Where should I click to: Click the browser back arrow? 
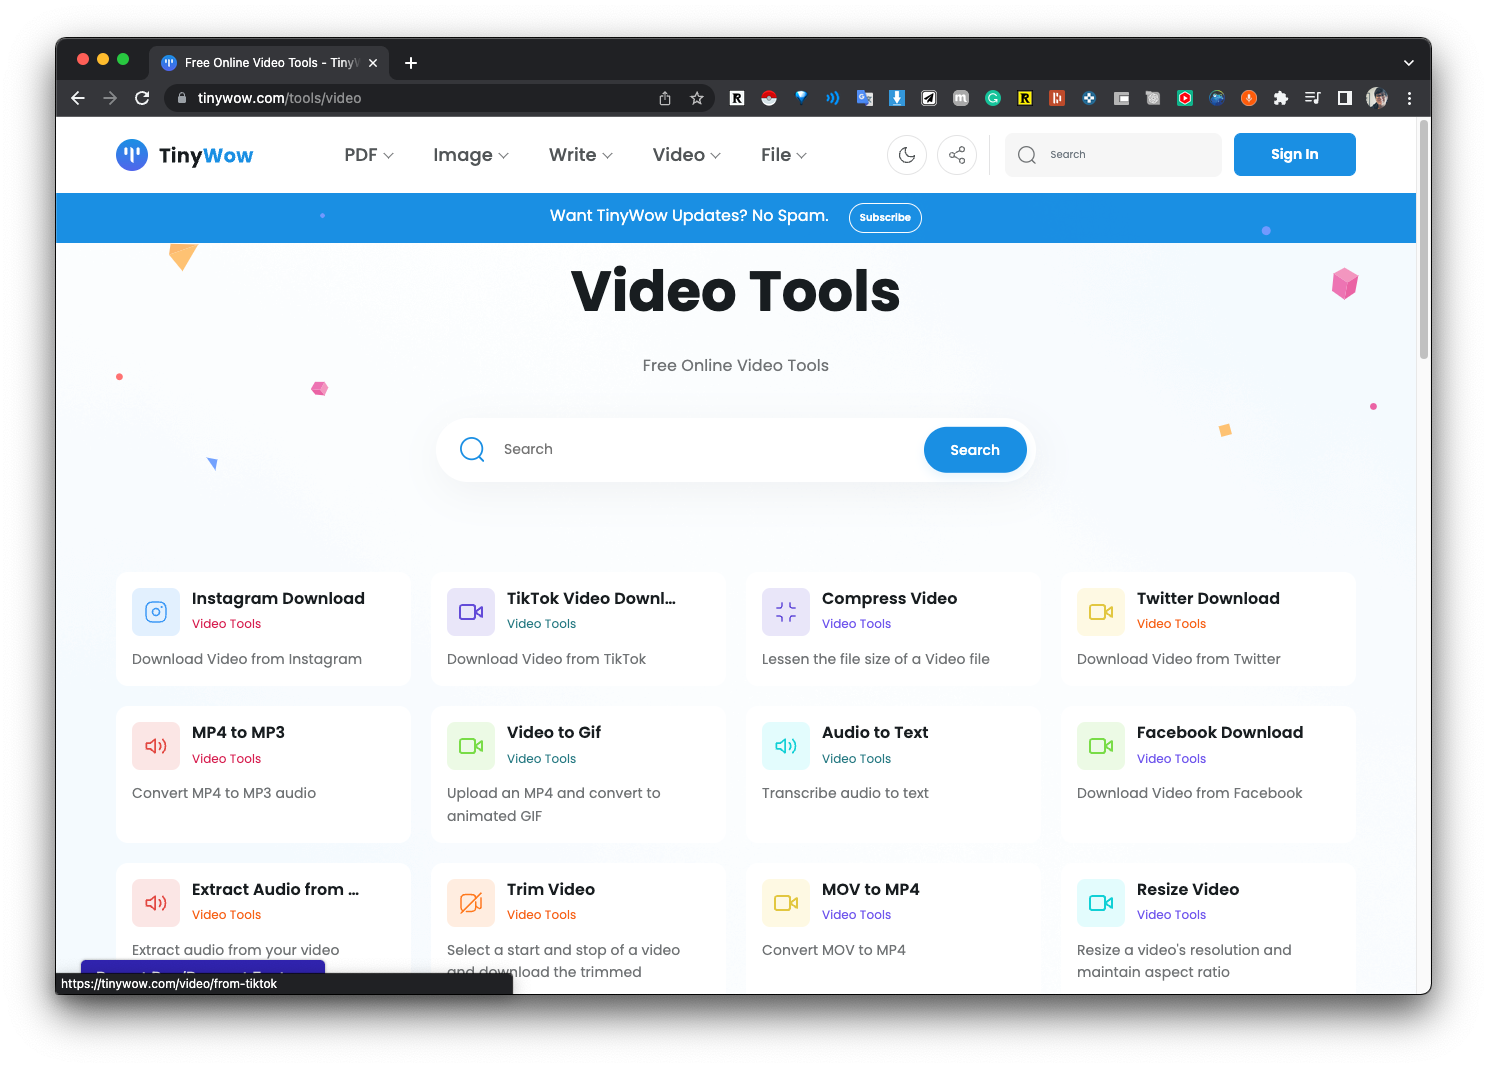point(78,98)
